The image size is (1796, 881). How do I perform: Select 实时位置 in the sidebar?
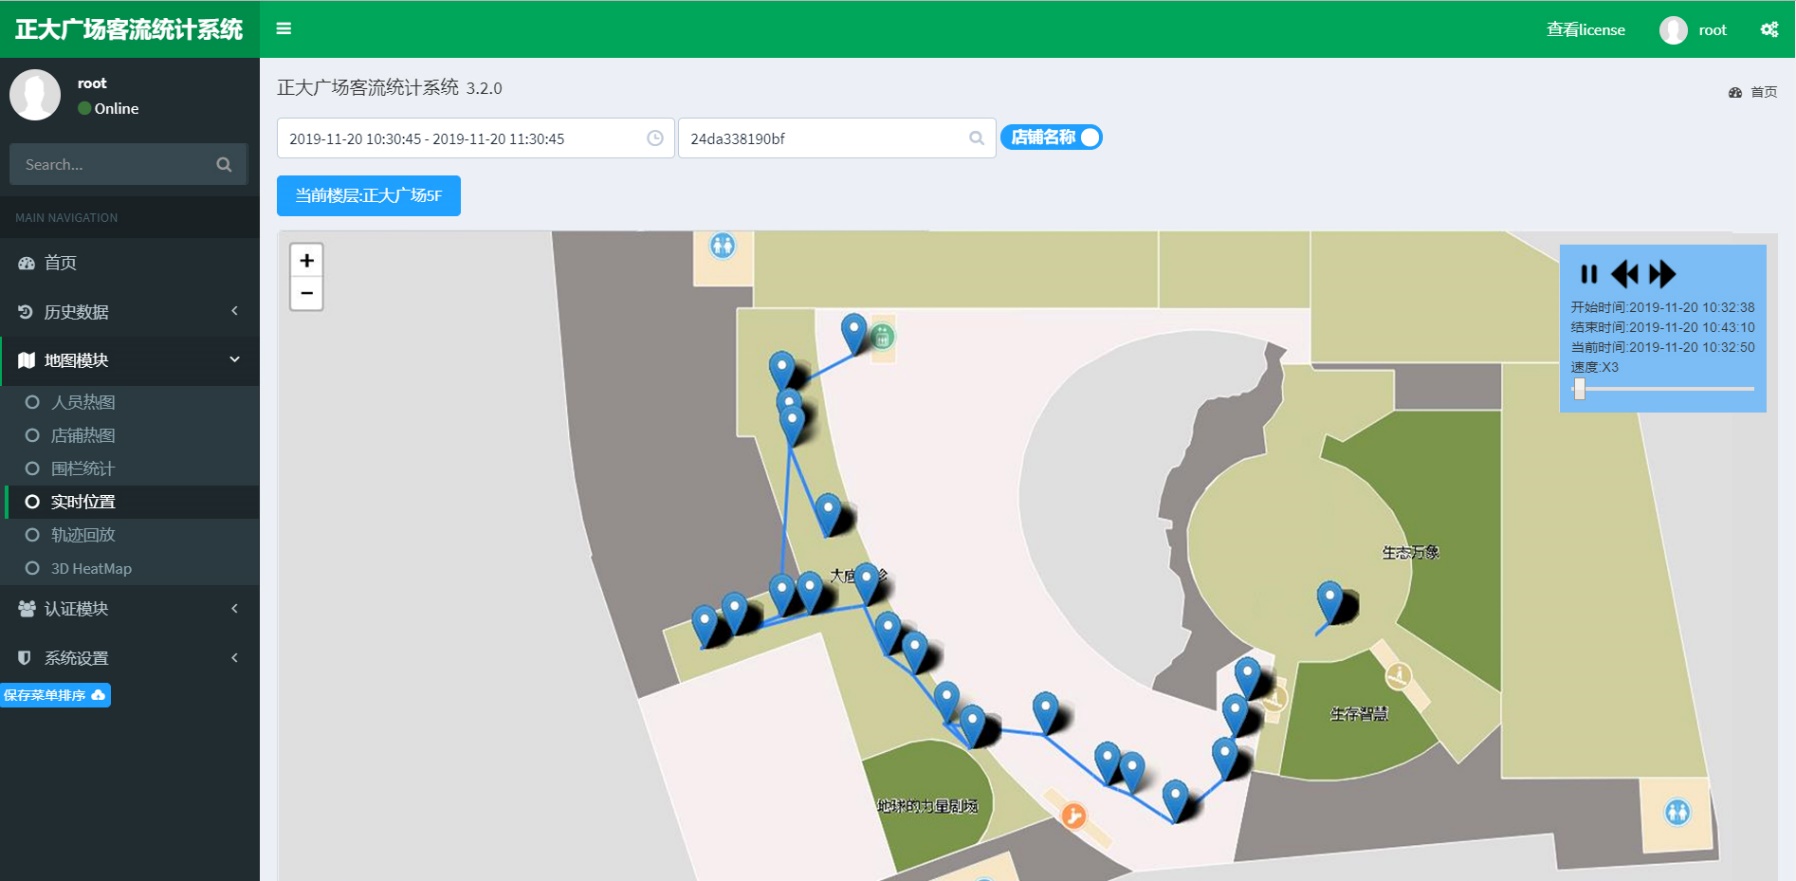[83, 501]
